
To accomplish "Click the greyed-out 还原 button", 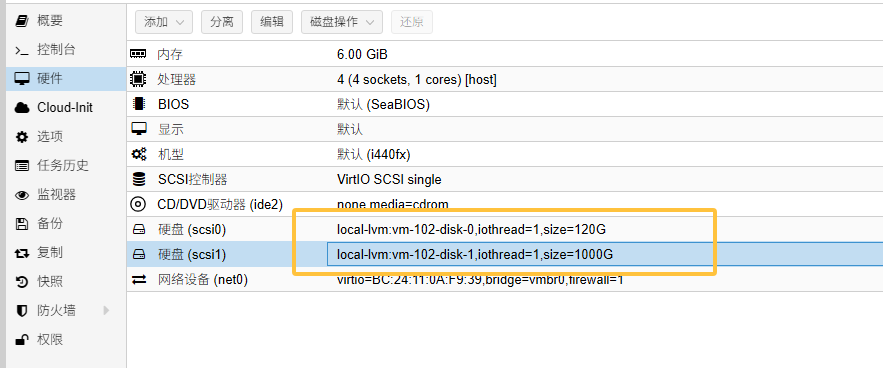I will 412,22.
